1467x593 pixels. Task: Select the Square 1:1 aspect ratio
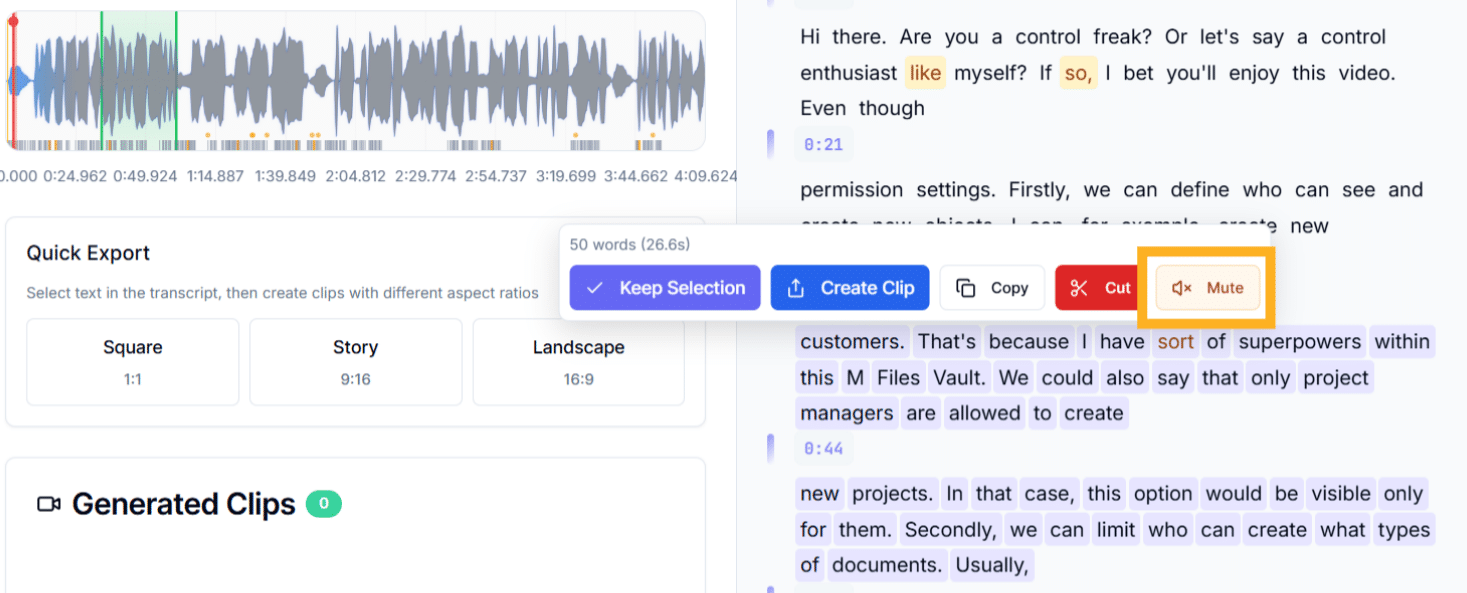(x=132, y=361)
